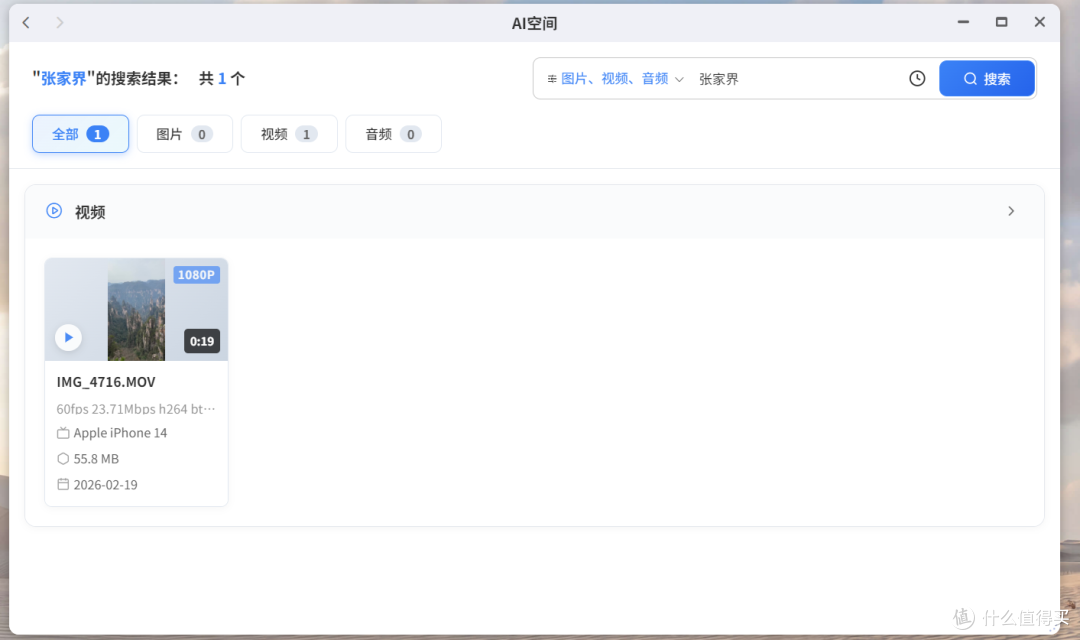The width and height of the screenshot is (1080, 640).
Task: Maximize the AI空间 window
Action: 1001,22
